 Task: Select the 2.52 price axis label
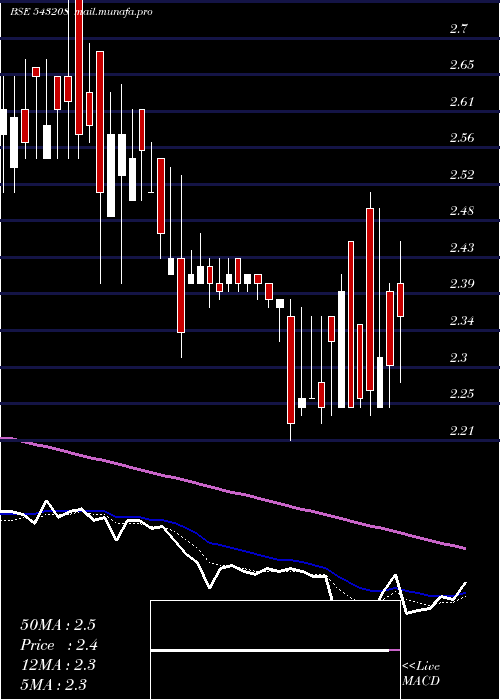tap(462, 175)
